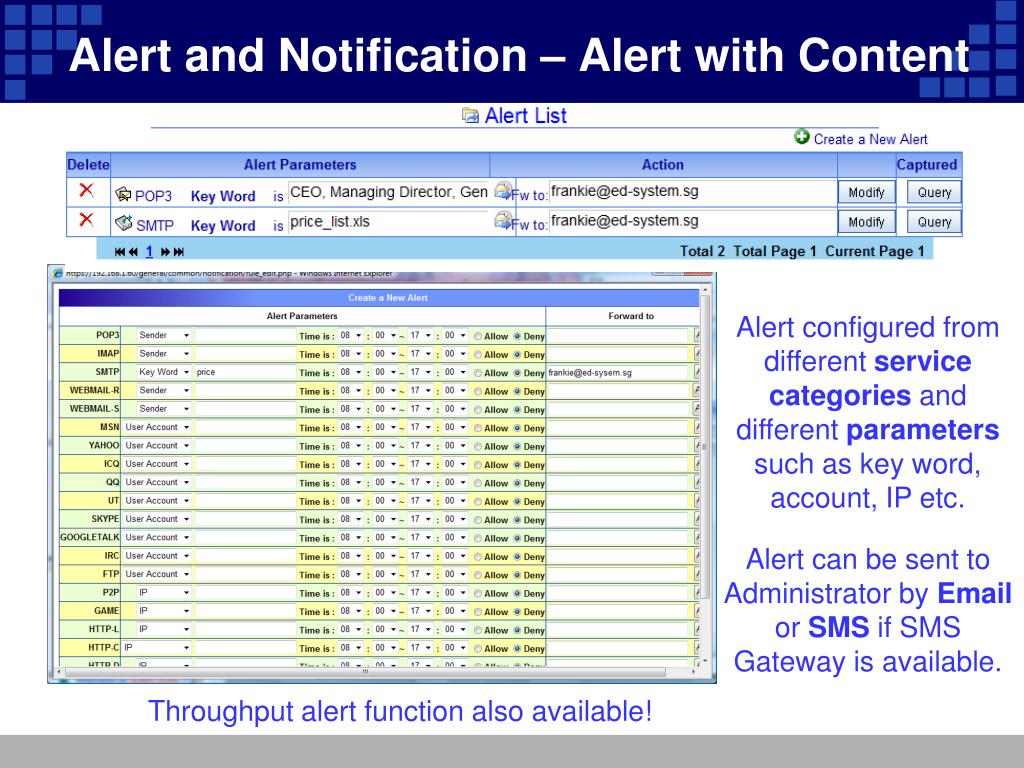Click the SMTP service icon in Alert List

(123, 223)
